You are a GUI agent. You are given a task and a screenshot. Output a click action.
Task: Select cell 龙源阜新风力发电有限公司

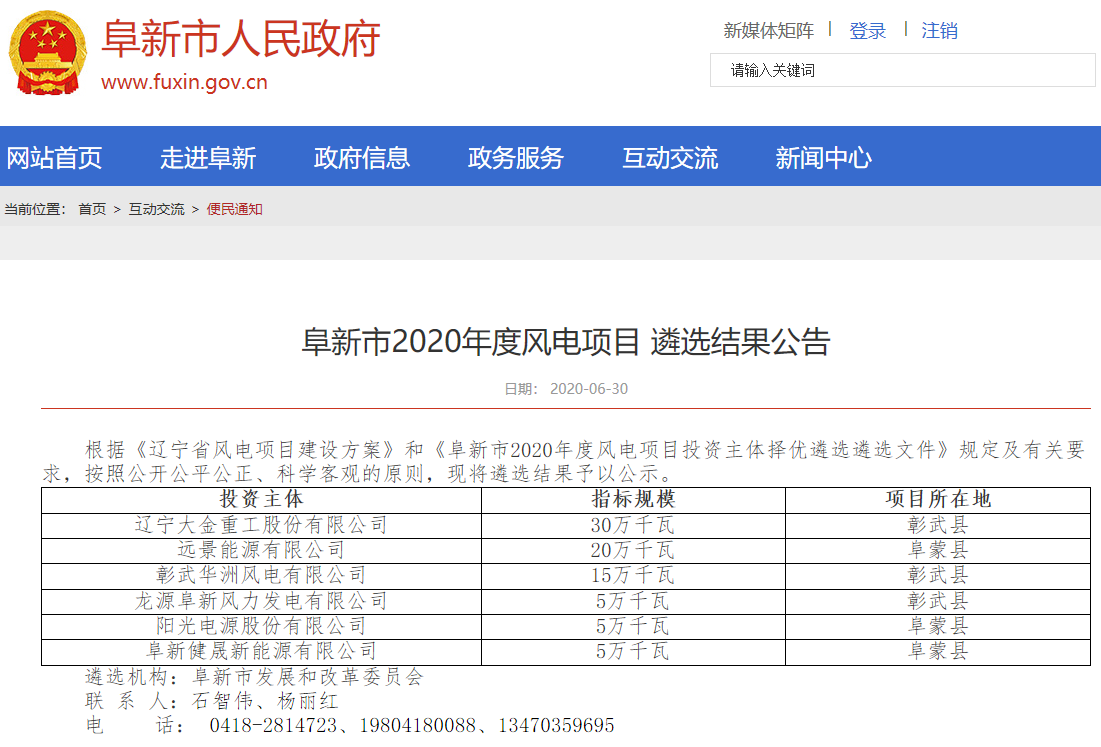pos(261,601)
